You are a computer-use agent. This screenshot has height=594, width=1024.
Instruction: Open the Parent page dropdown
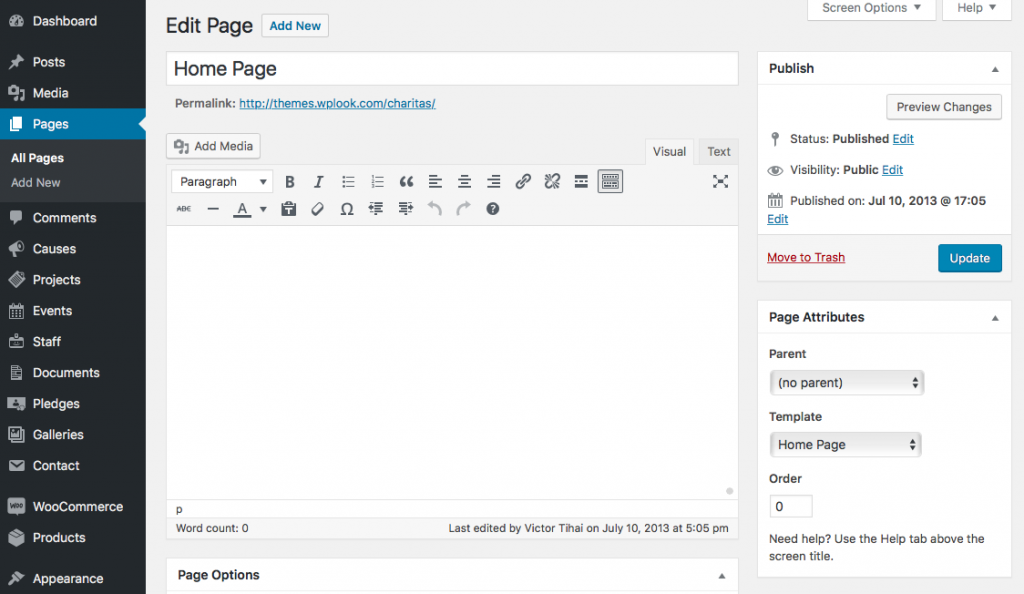point(846,382)
